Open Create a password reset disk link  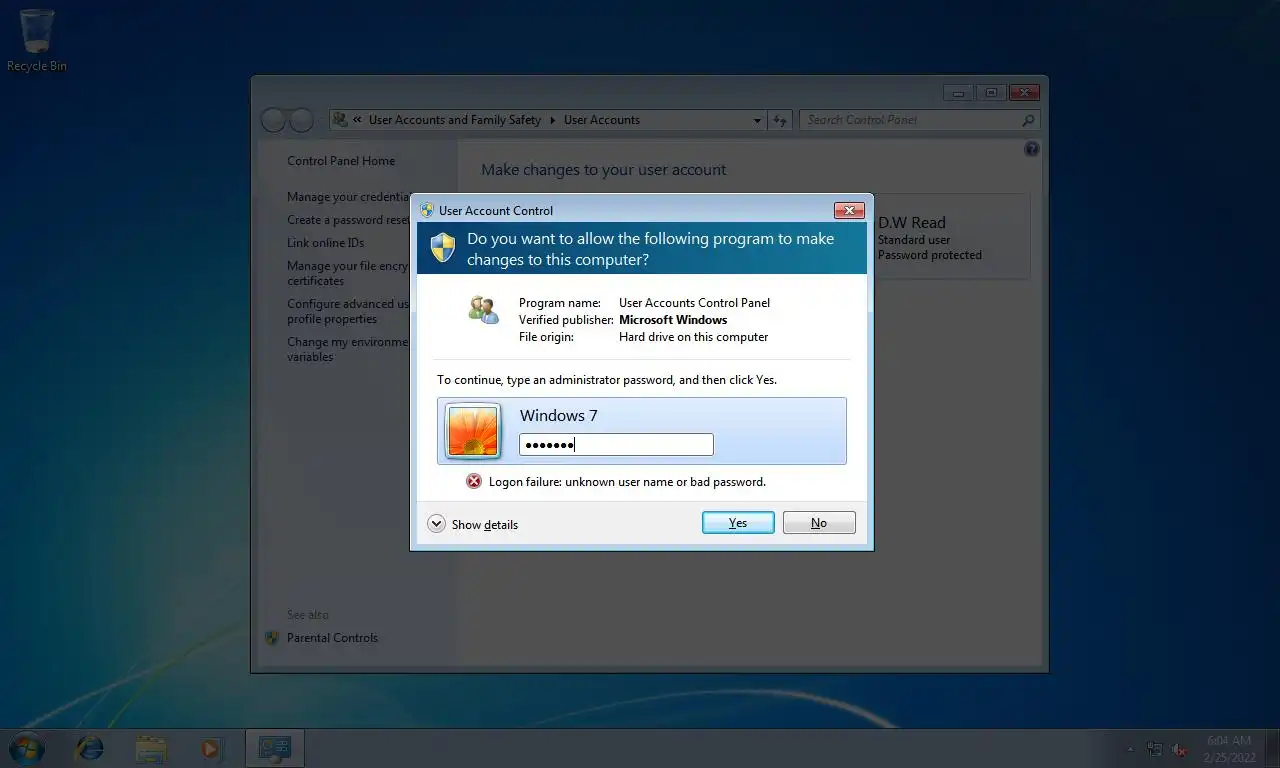[348, 220]
